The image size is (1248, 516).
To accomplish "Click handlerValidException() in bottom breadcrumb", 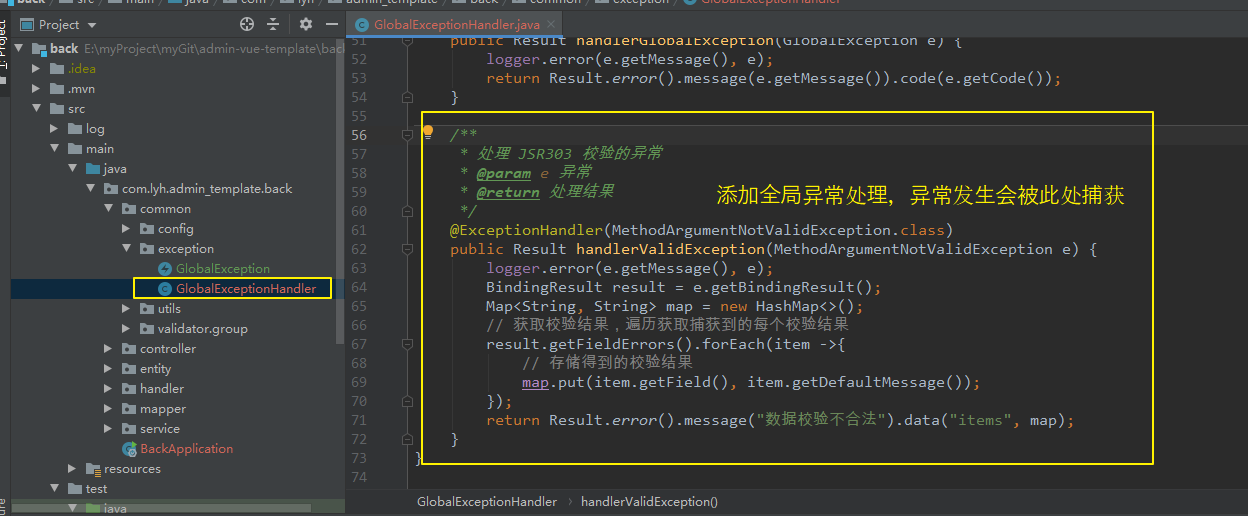I will click(x=649, y=501).
